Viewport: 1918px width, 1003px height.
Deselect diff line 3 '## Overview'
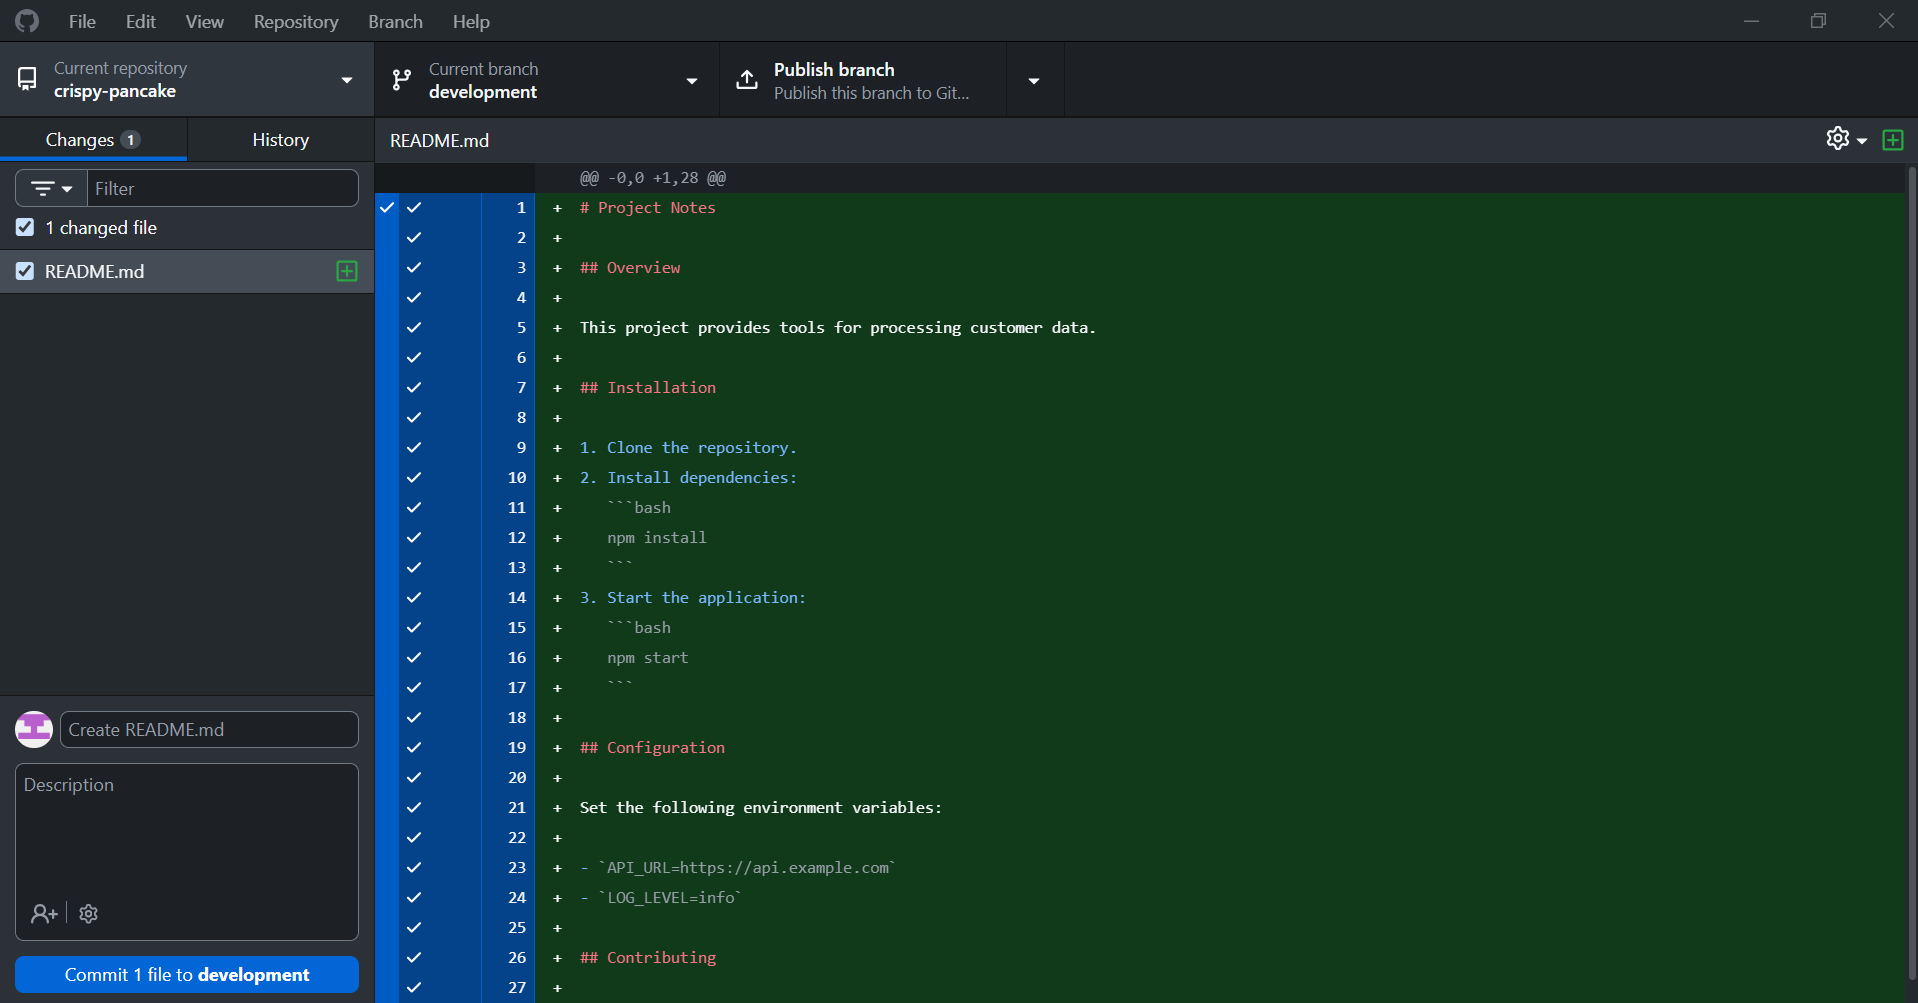414,267
